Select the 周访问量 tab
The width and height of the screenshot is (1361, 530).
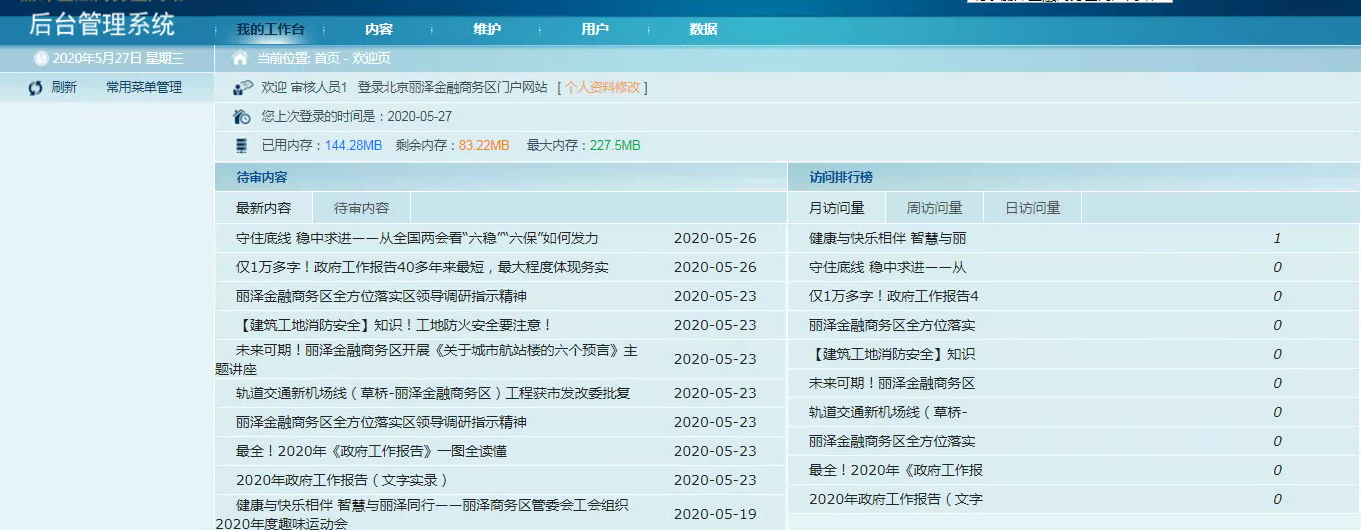tap(934, 208)
